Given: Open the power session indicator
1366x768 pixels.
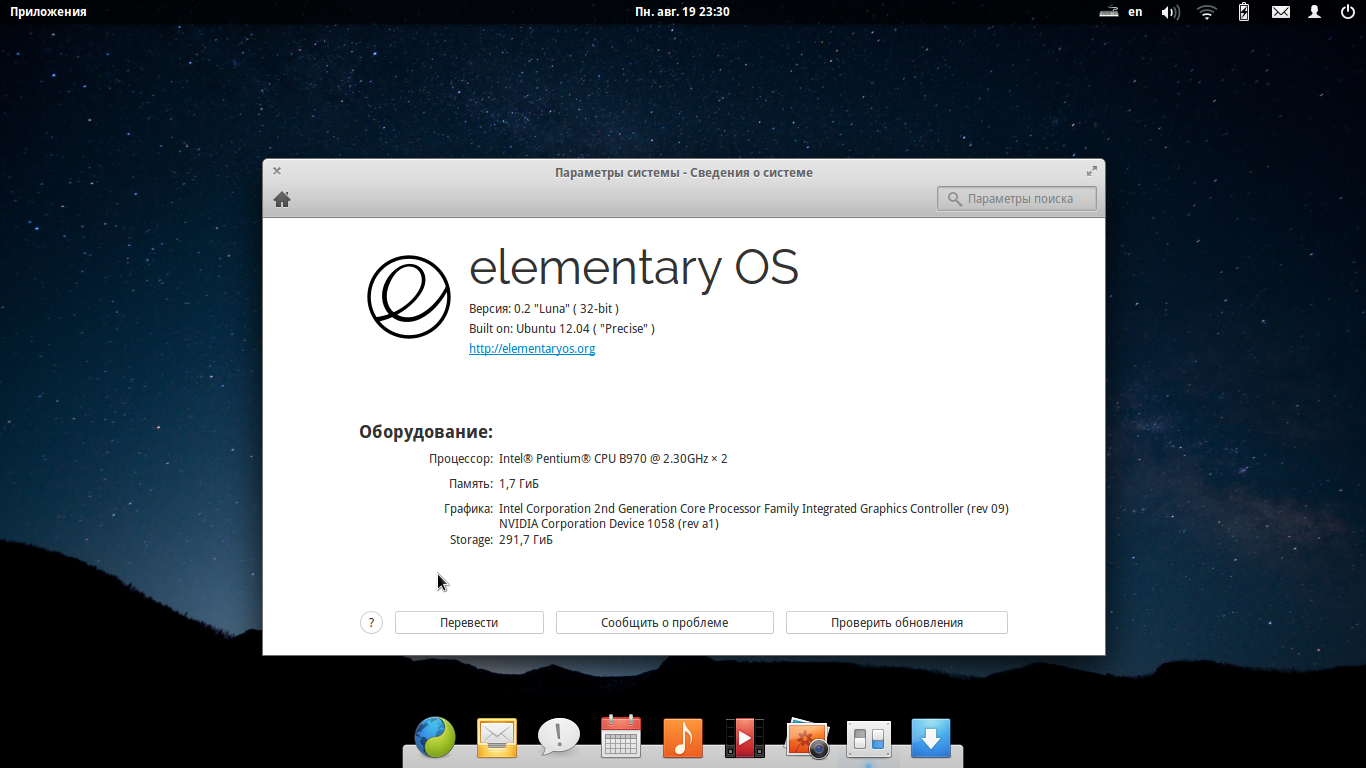Looking at the screenshot, I should point(1348,12).
